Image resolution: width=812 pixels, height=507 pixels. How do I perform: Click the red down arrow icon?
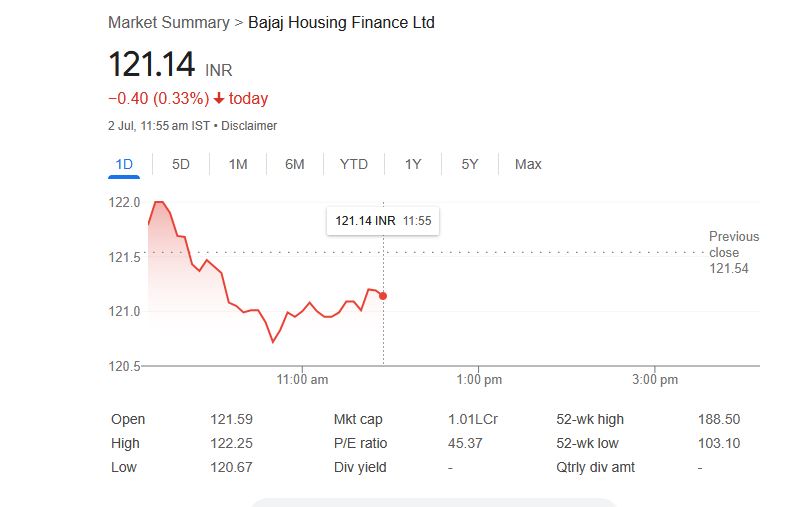coord(219,99)
